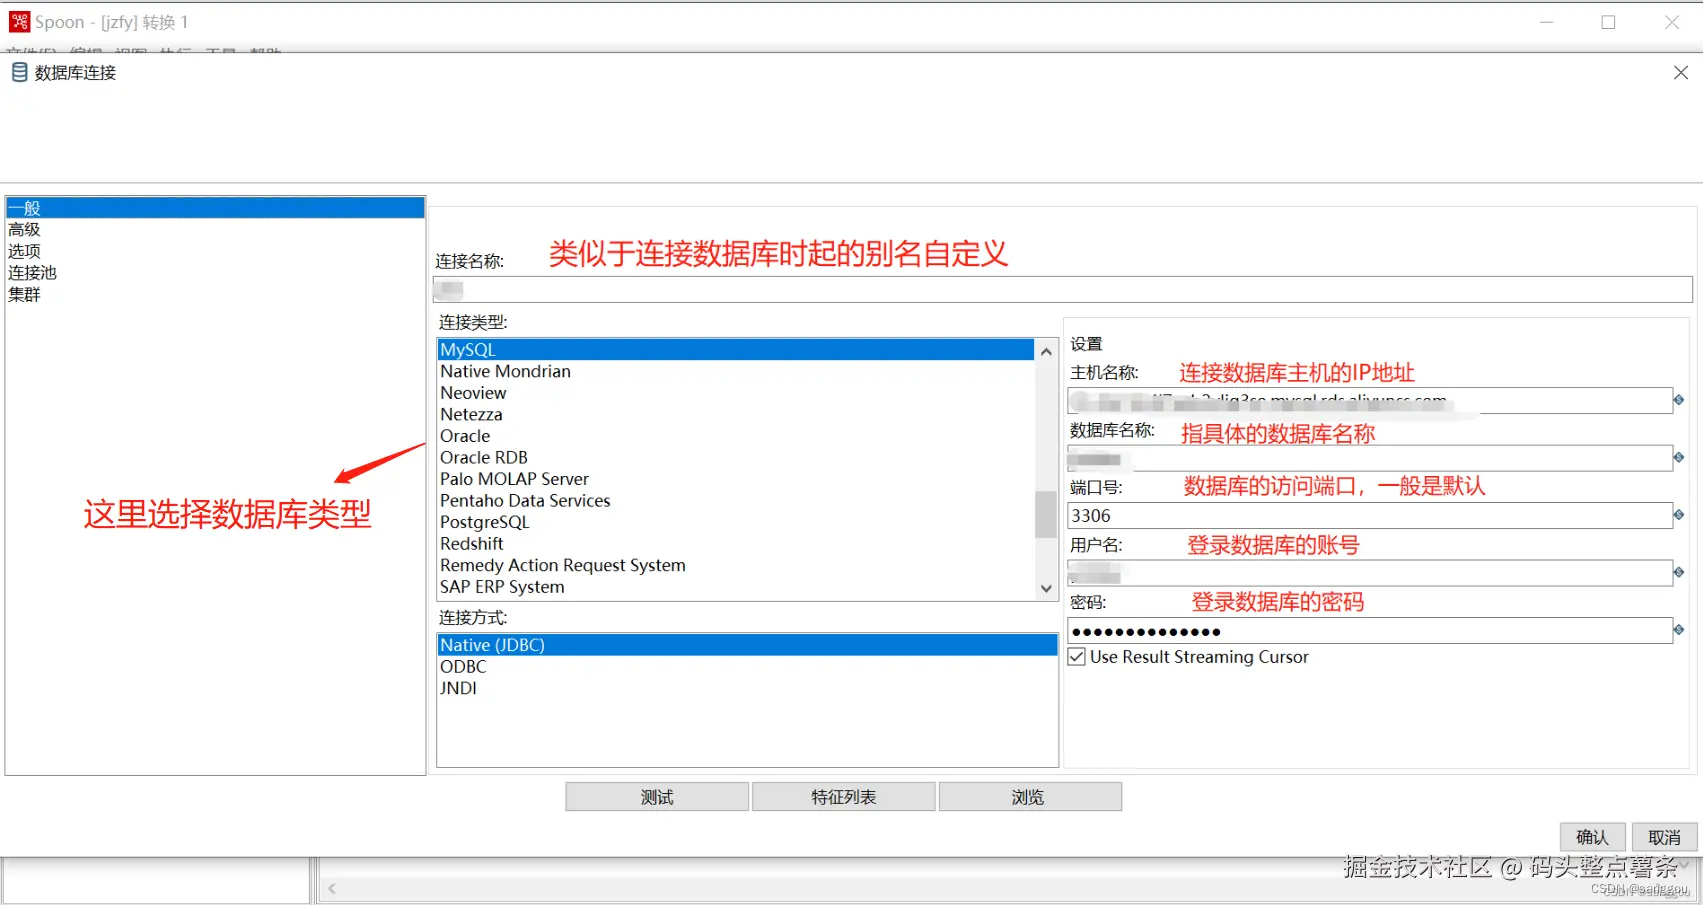Cancel the dialog with 取消
The width and height of the screenshot is (1703, 905).
(x=1665, y=837)
